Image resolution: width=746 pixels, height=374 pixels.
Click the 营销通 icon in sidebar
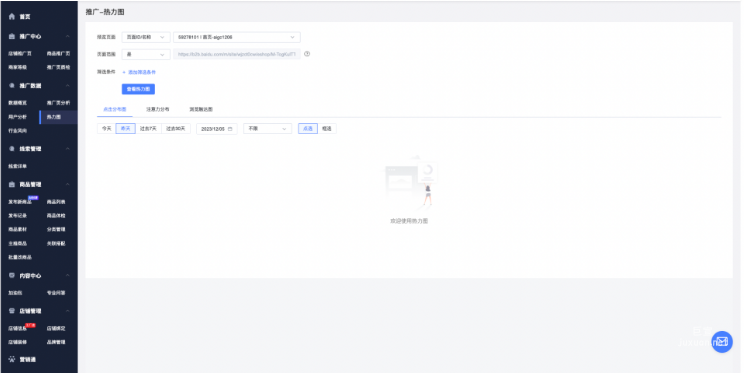point(12,359)
